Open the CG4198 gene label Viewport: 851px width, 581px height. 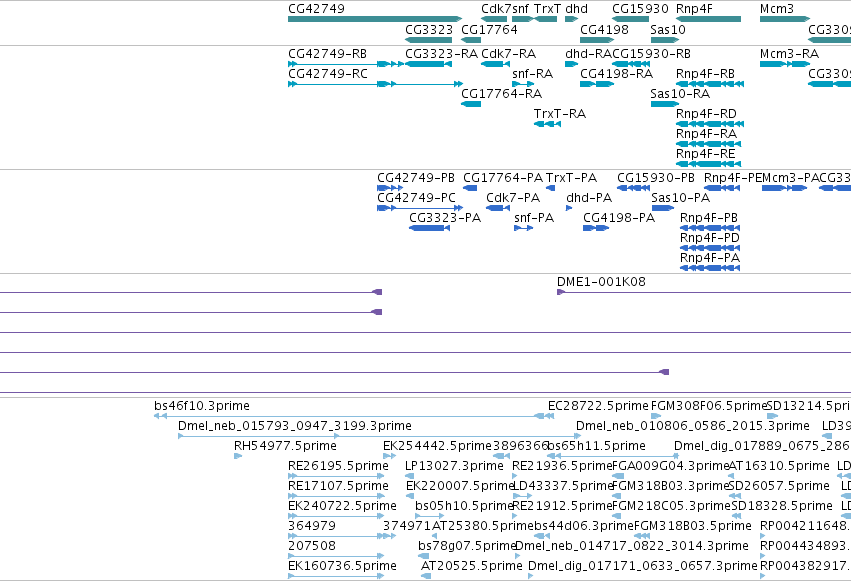click(604, 29)
